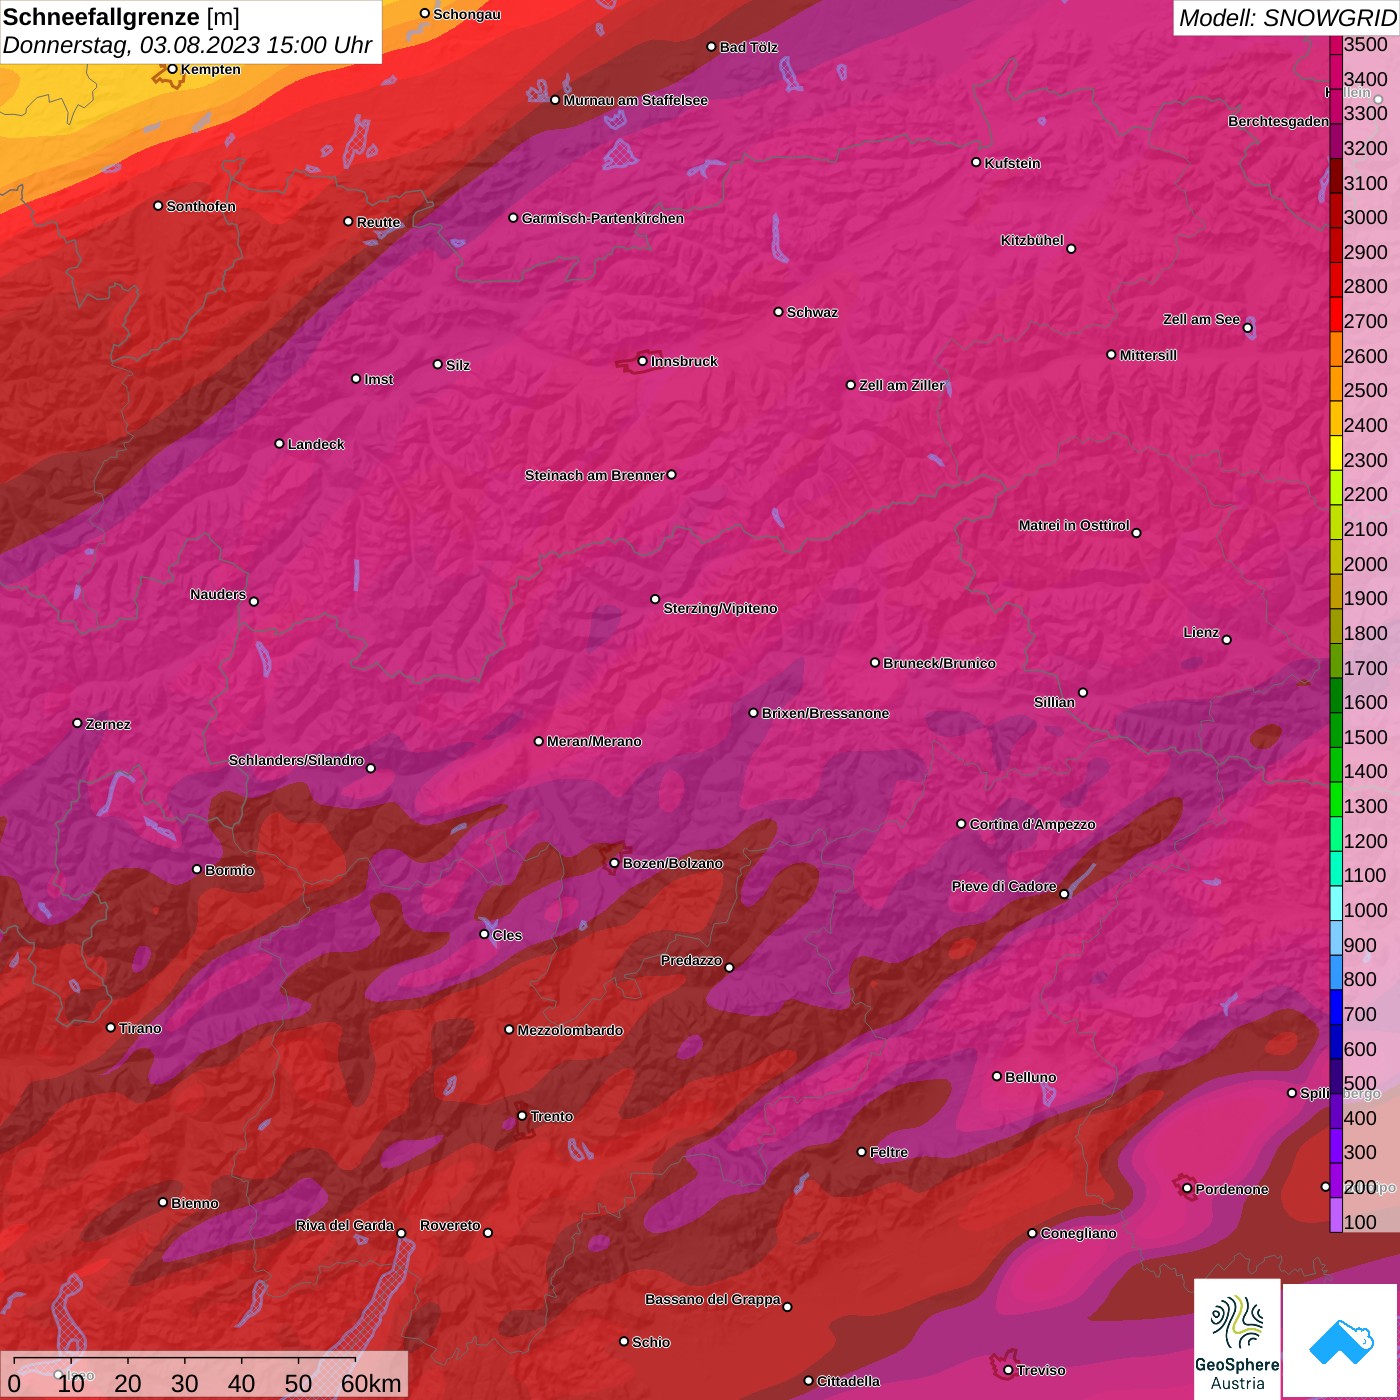The height and width of the screenshot is (1400, 1400).
Task: Select the Predazzo label
Action: [691, 960]
